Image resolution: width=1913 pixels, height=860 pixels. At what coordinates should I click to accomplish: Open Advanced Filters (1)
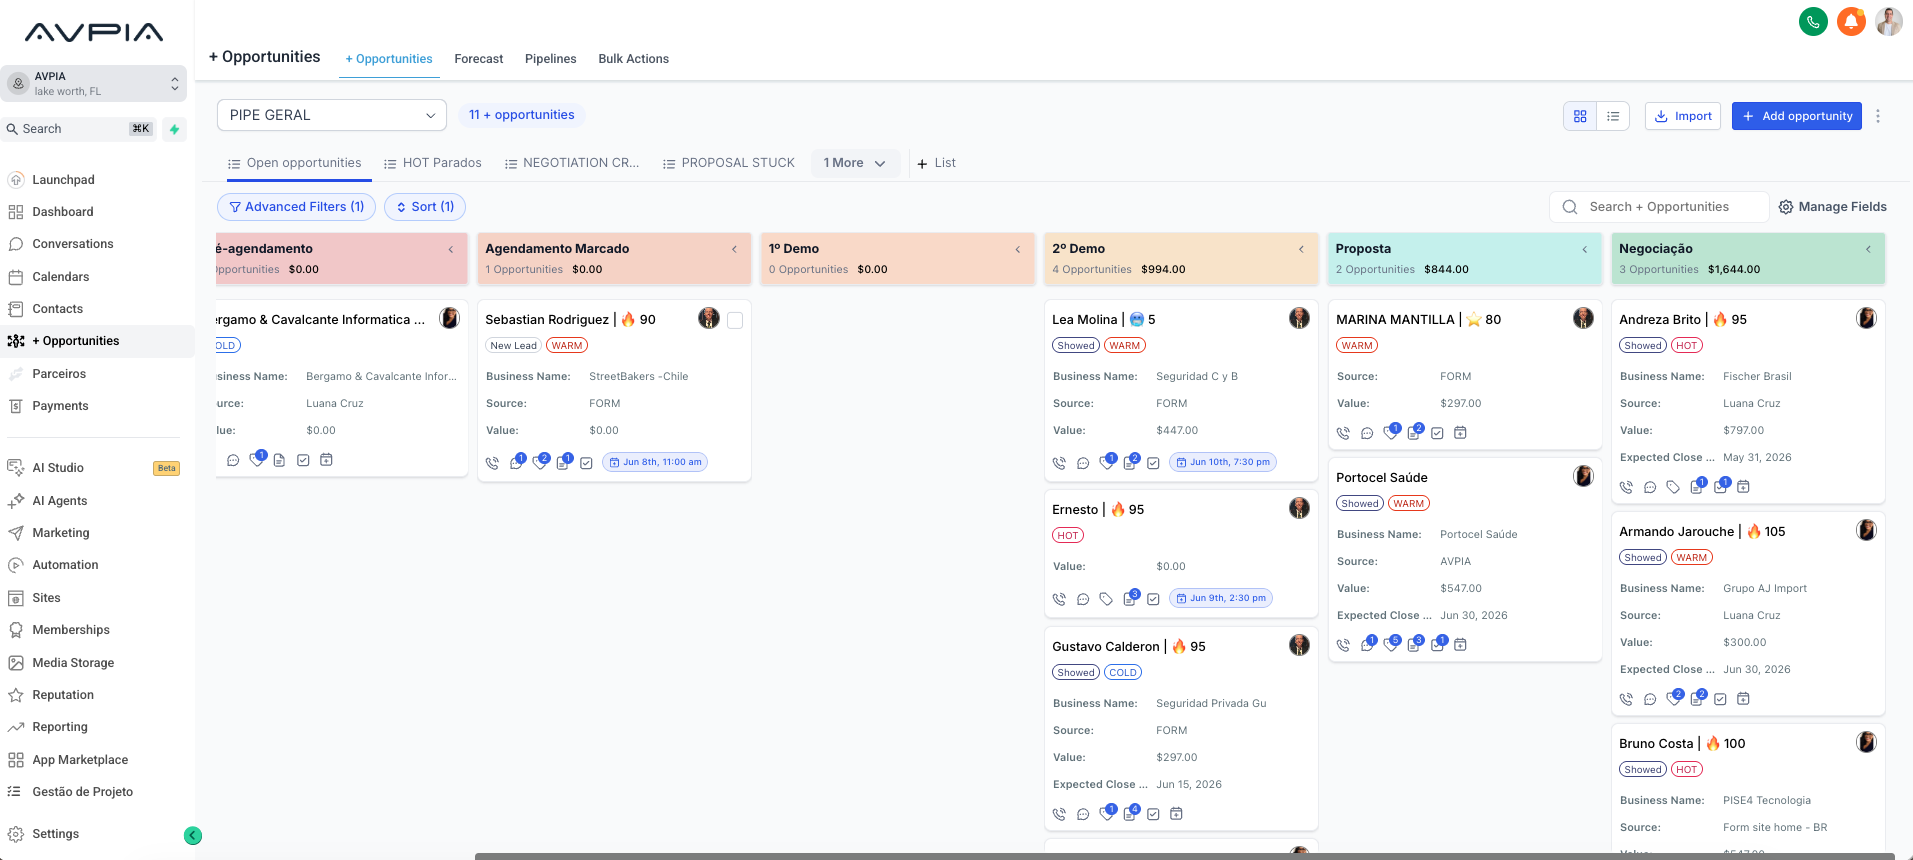coord(297,207)
